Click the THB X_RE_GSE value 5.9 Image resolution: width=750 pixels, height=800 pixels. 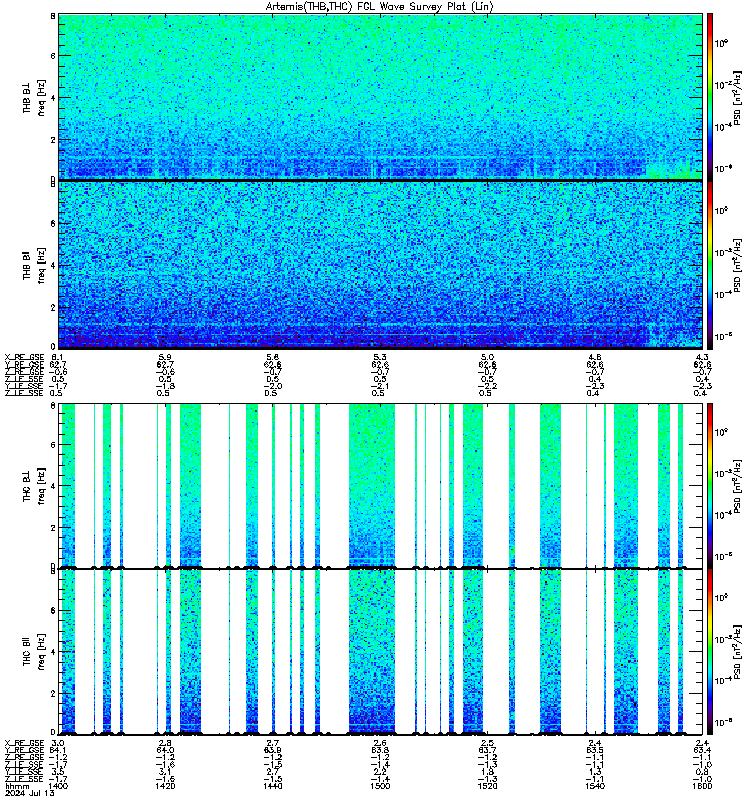pos(165,357)
